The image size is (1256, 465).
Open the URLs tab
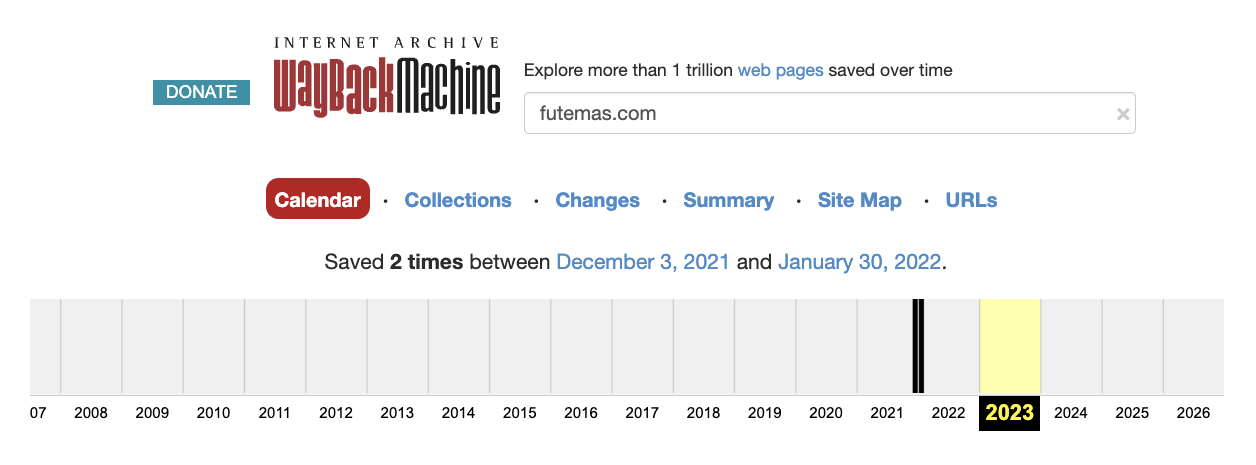971,200
